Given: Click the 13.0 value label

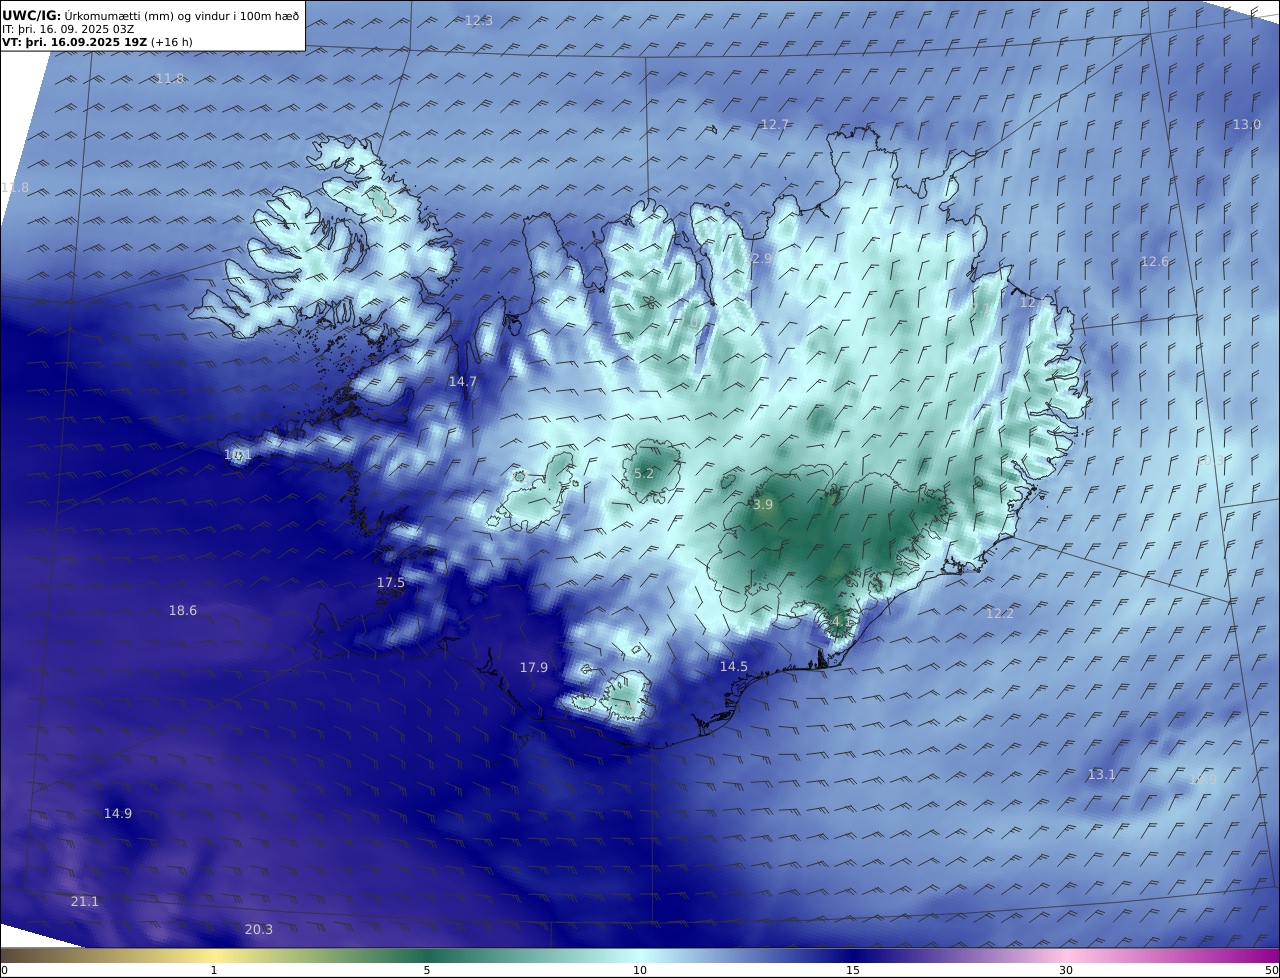Looking at the screenshot, I should [1246, 125].
